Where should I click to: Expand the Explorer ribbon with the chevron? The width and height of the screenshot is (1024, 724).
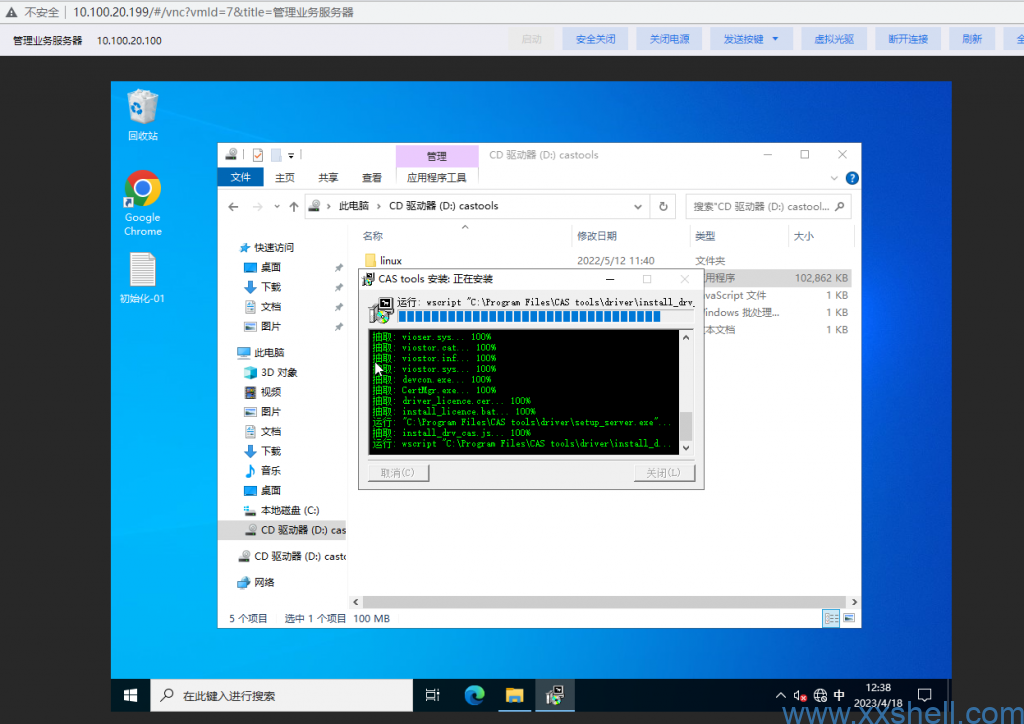(836, 178)
